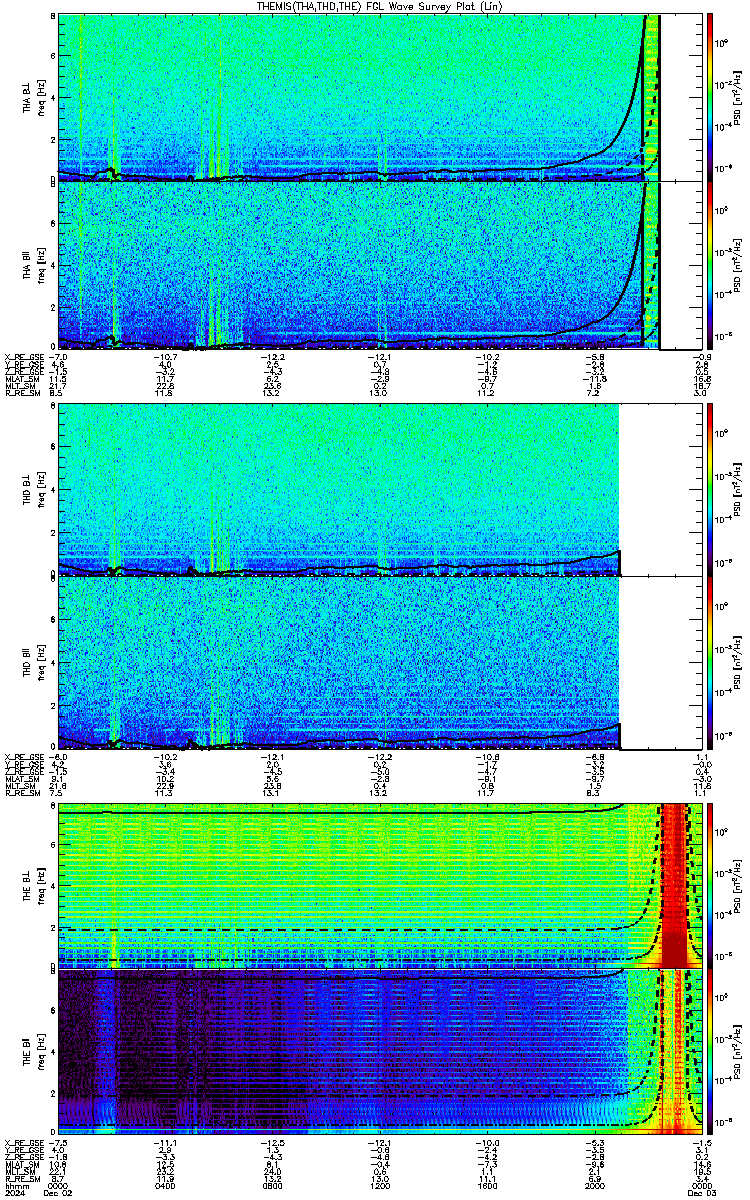
Task: Click the "2000" time tick label
Action: 595,1186
